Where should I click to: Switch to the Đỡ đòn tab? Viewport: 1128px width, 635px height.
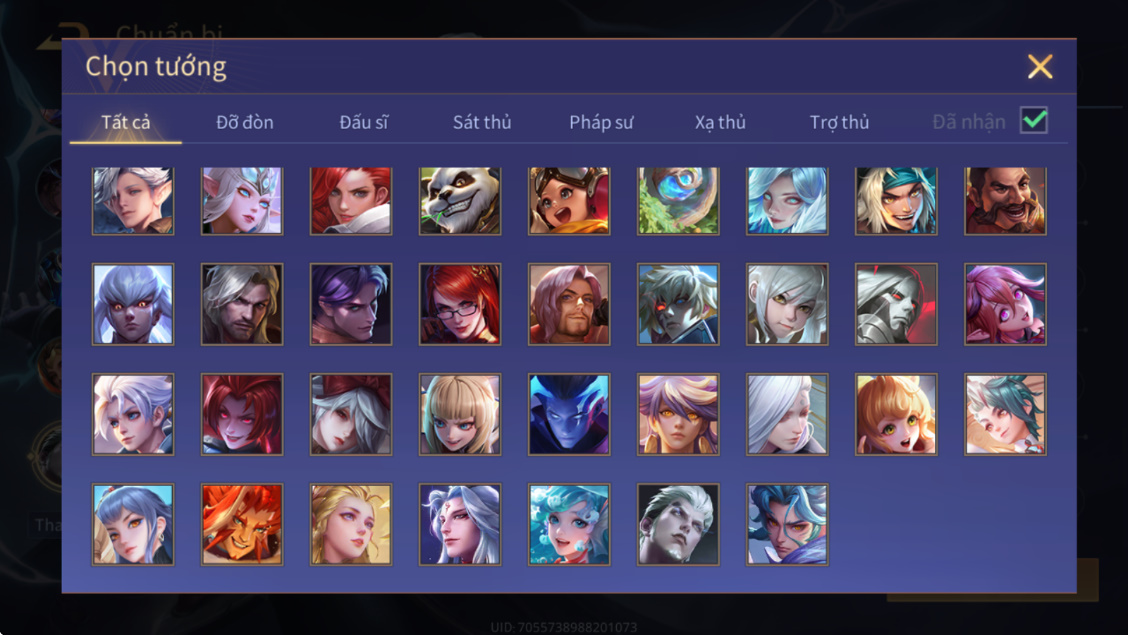coord(245,122)
